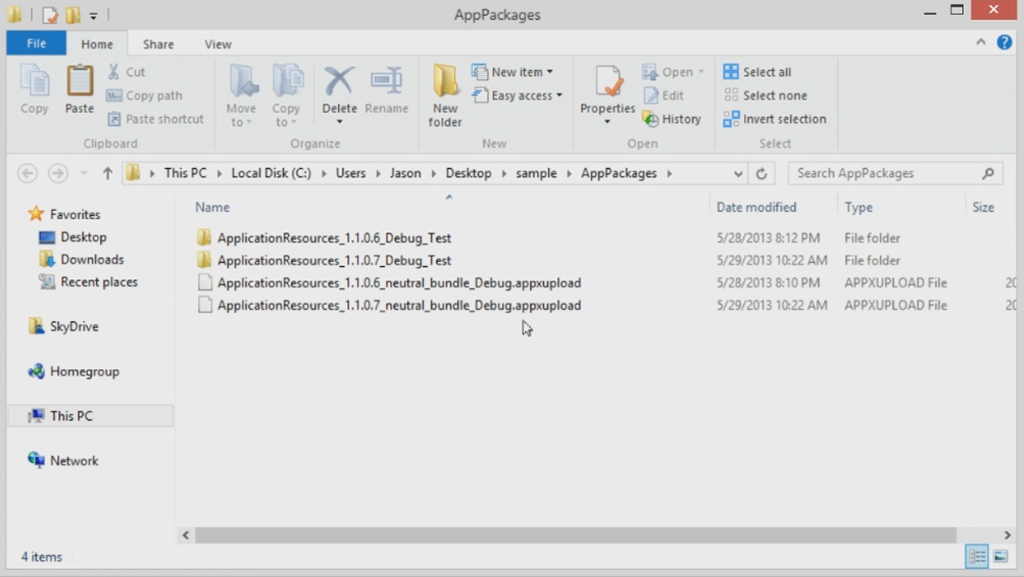
Task: Click the horizontal scrollbar thumb
Action: (575, 535)
